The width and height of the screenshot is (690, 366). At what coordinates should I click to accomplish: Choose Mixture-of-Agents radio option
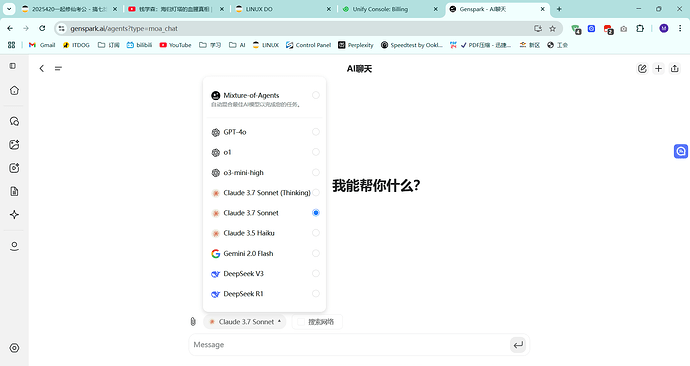(316, 95)
